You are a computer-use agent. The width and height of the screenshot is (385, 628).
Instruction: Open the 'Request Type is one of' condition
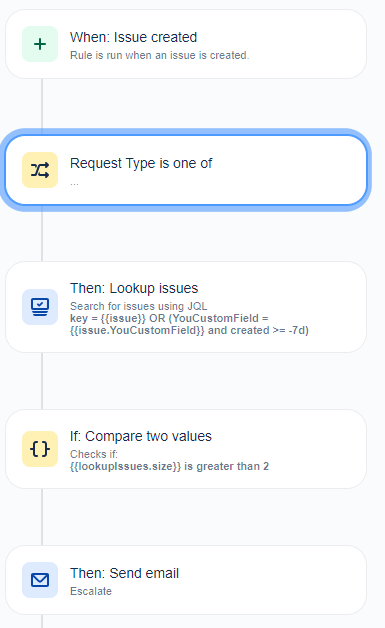coord(141,163)
